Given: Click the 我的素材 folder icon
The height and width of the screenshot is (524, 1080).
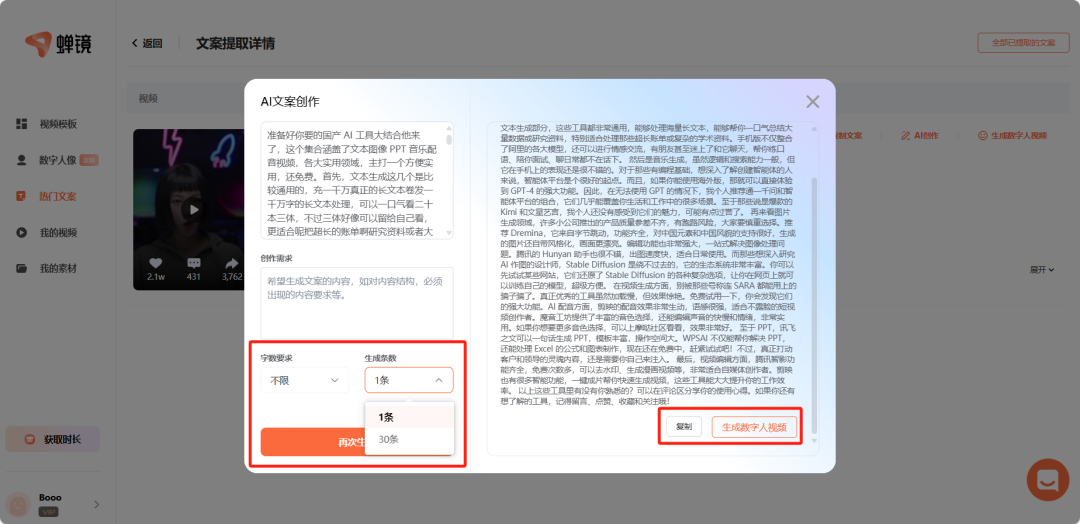Looking at the screenshot, I should [22, 268].
